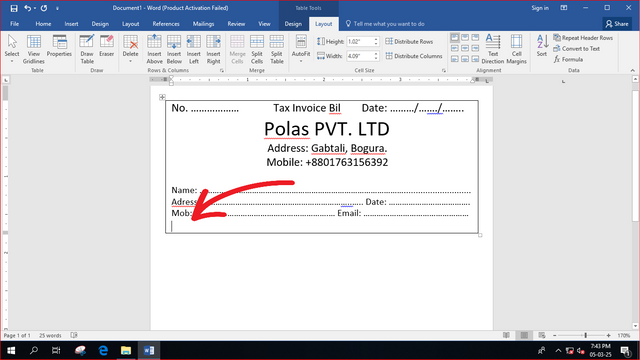Switch to Web Layout view
Image resolution: width=640 pixels, height=360 pixels.
(542, 336)
